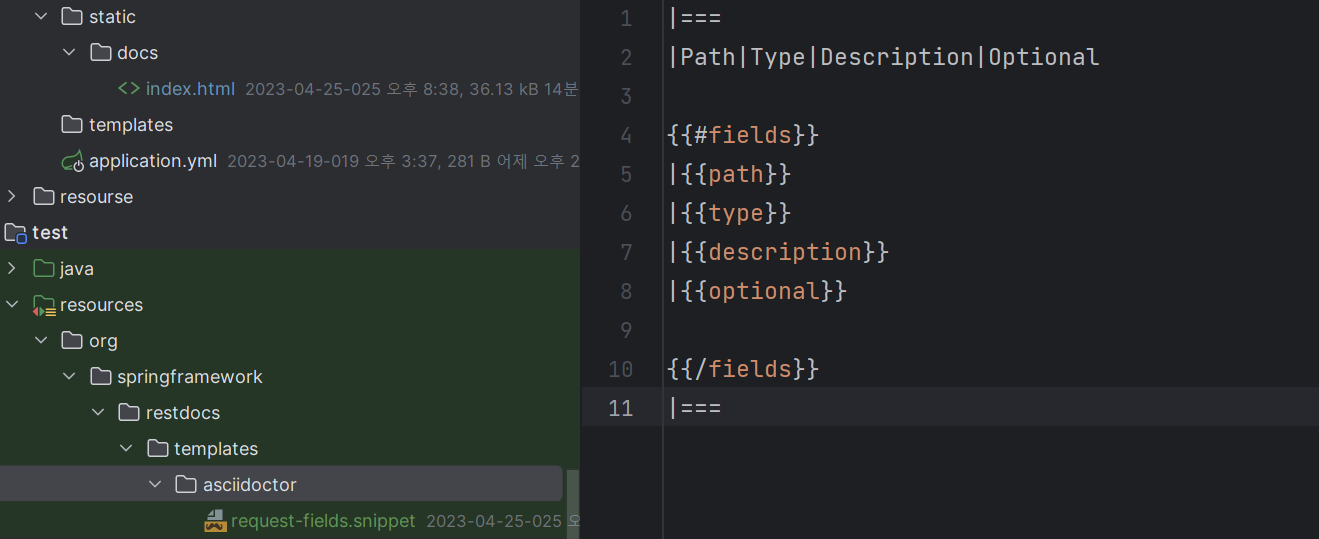
Task: Click index.html's timestamp and 36.13 kB details
Action: [x=412, y=89]
